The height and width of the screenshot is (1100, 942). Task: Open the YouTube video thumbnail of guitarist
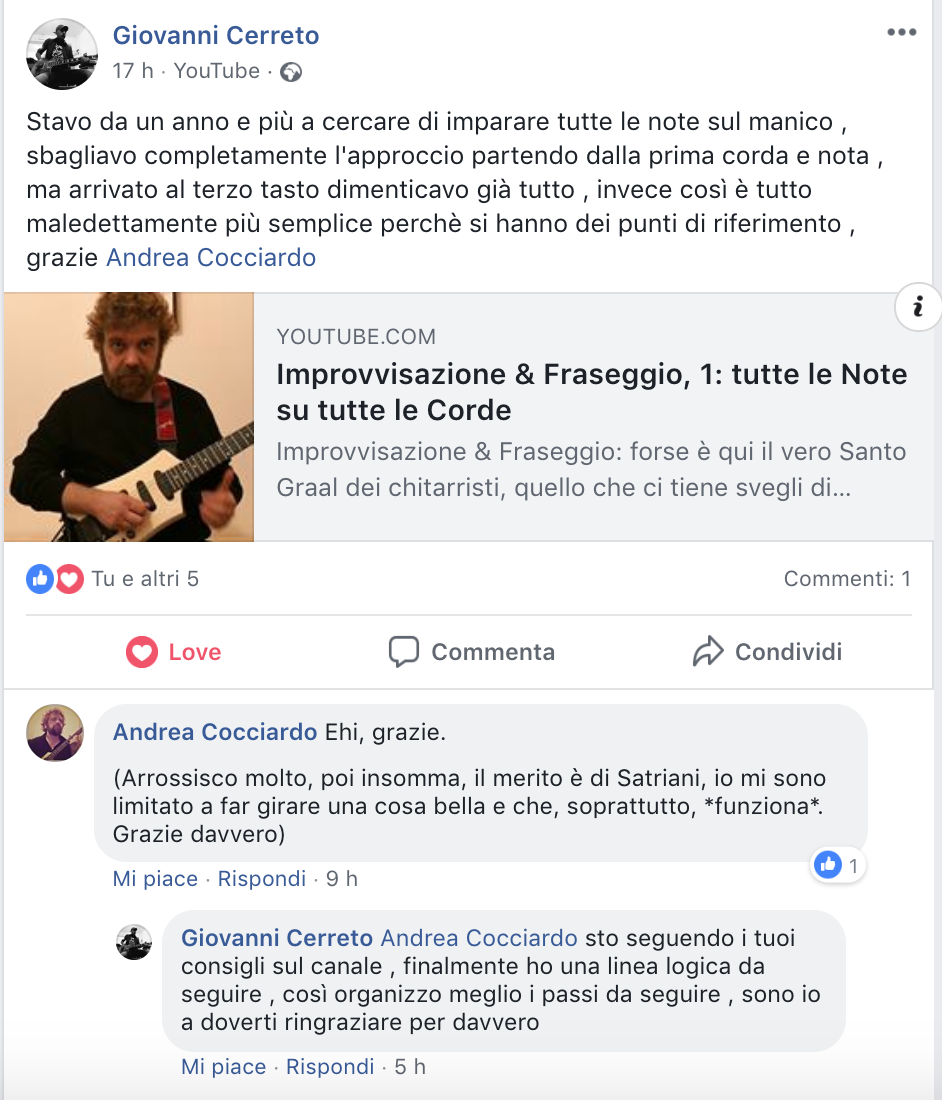pyautogui.click(x=129, y=417)
